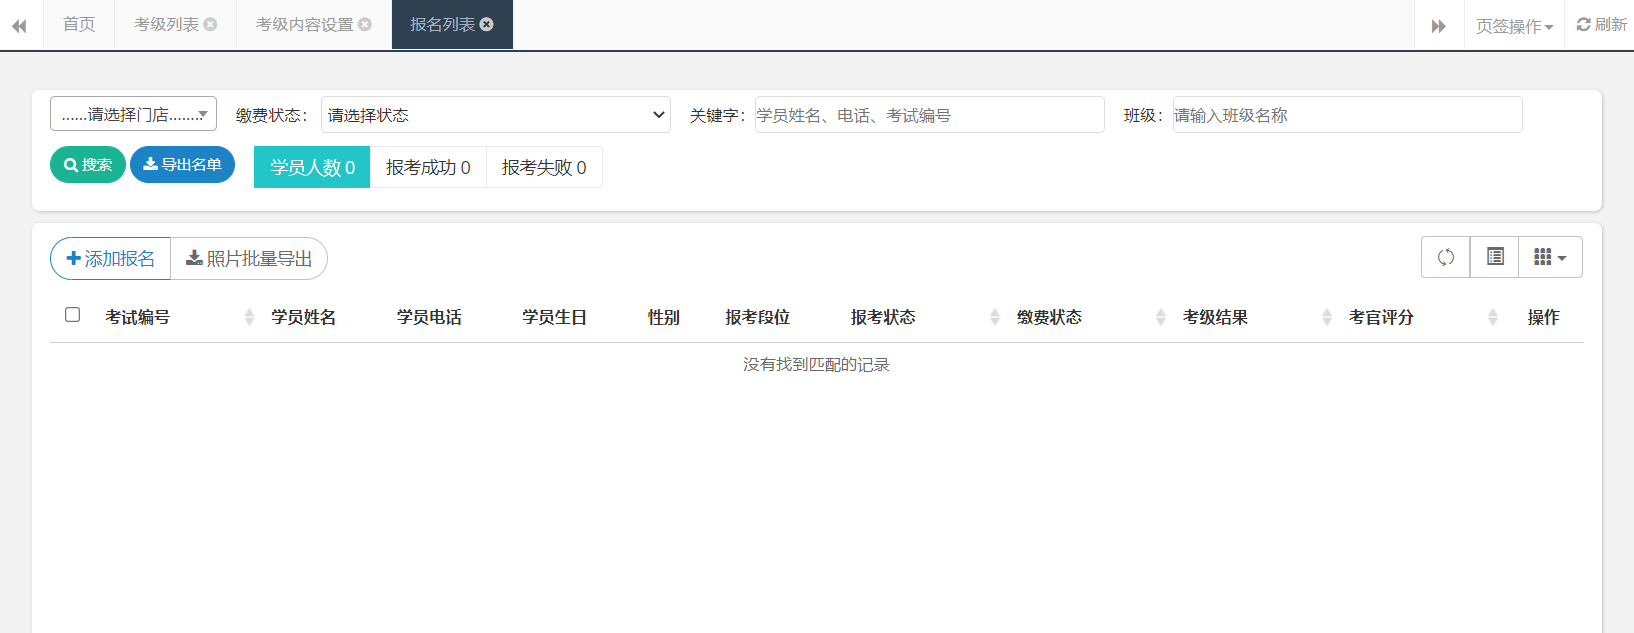Image resolution: width=1634 pixels, height=633 pixels.
Task: Tick the select-all checkbox in table header
Action: [x=73, y=315]
